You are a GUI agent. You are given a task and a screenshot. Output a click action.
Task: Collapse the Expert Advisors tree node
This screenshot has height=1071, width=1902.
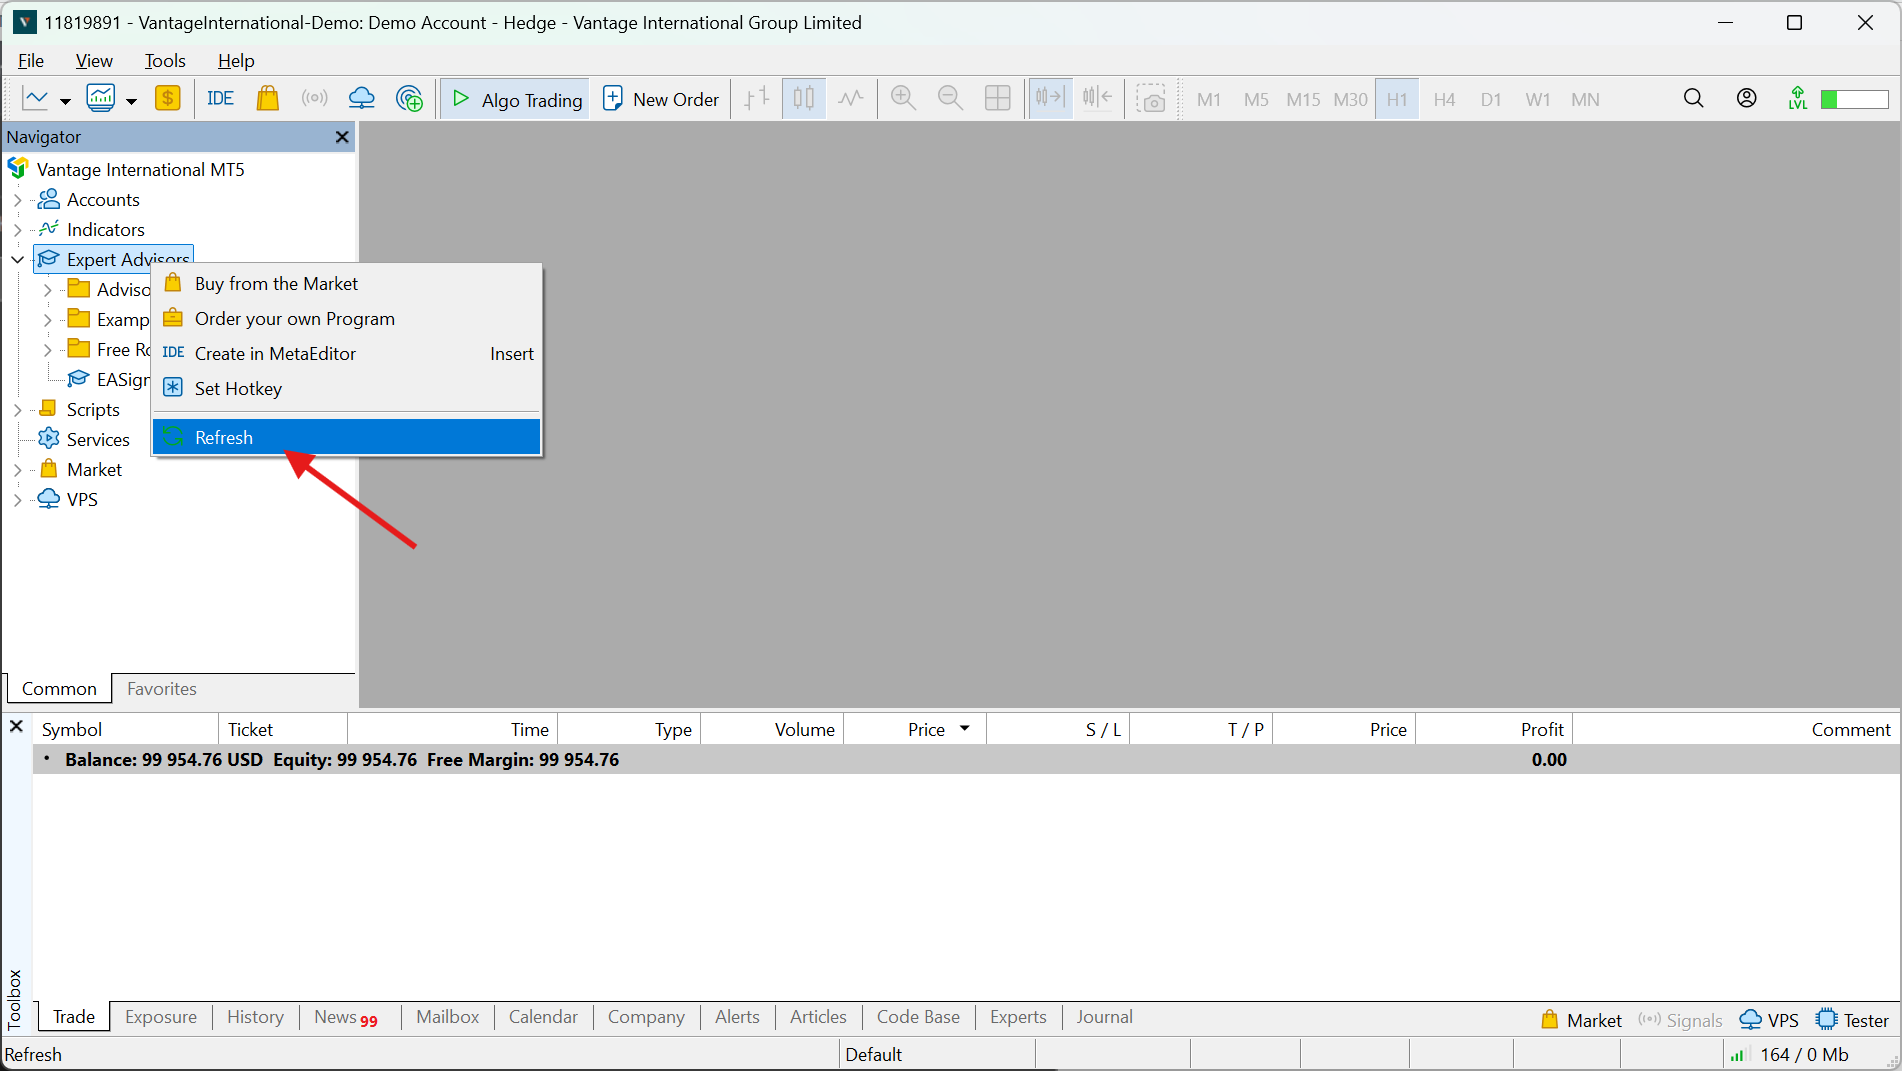point(17,260)
